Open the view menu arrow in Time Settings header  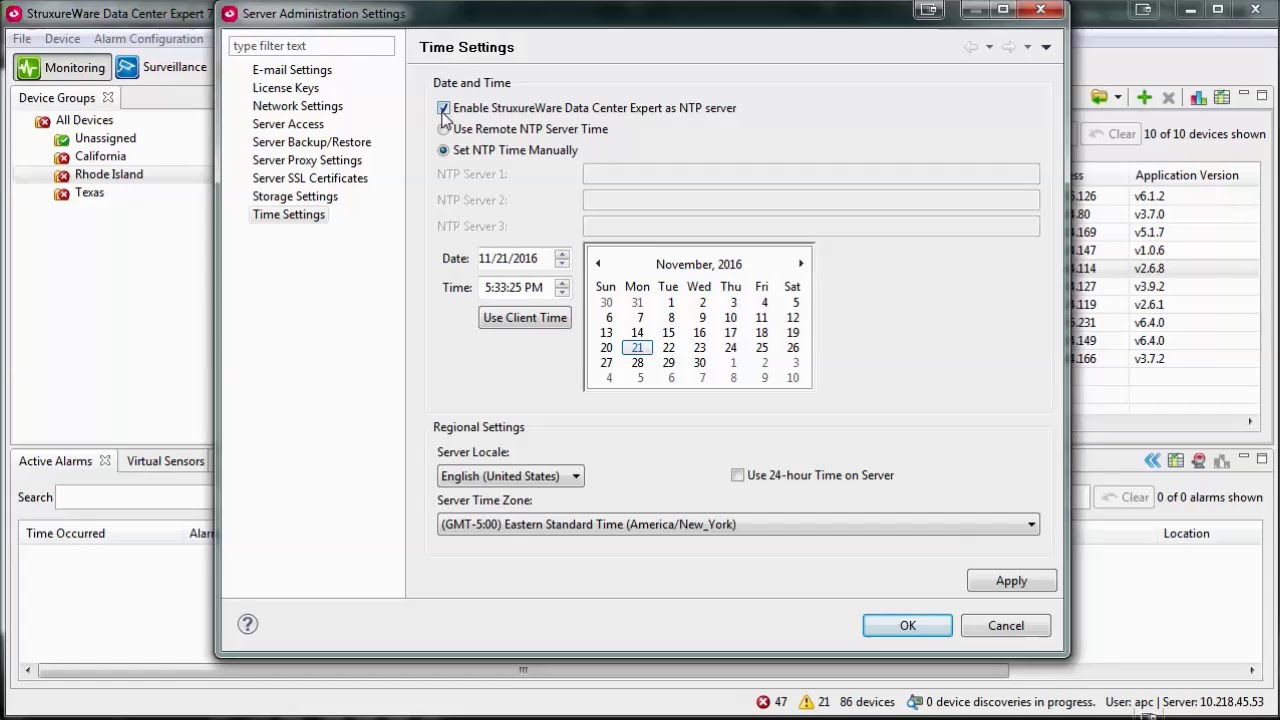click(x=1046, y=47)
